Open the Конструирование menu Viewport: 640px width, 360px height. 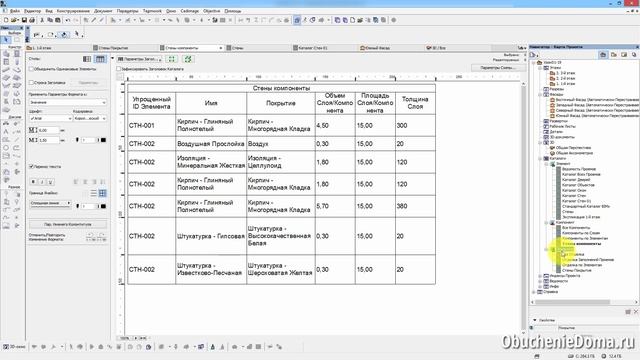point(73,11)
